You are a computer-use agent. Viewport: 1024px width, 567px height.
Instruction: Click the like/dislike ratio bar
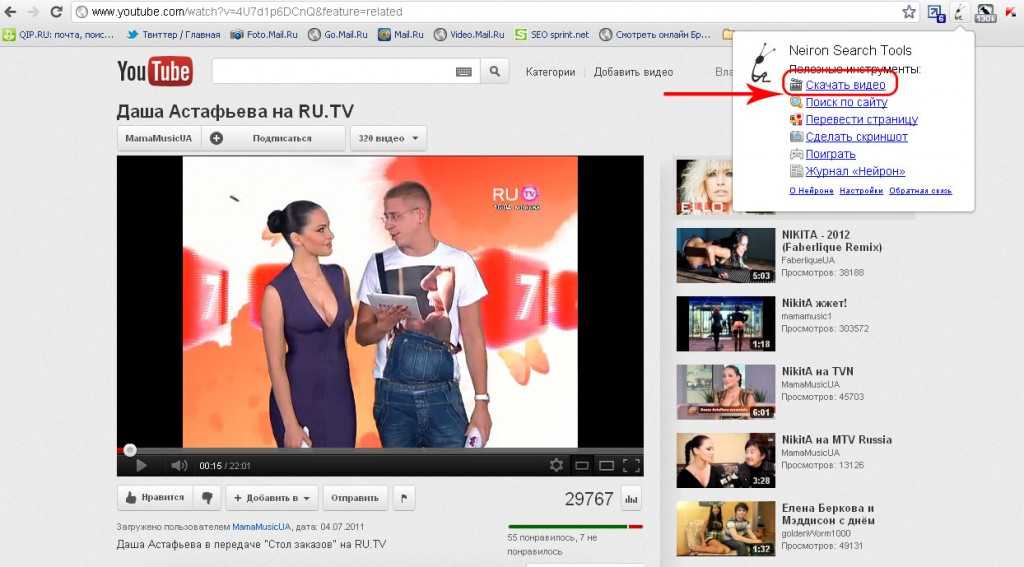(575, 526)
